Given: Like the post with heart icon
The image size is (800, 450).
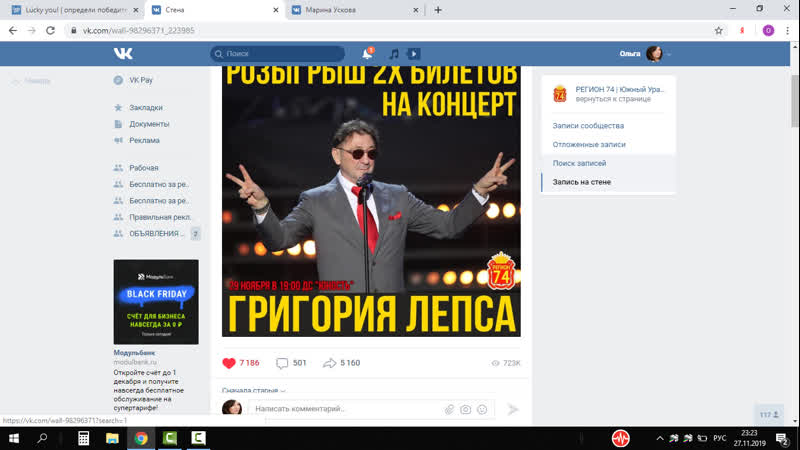Looking at the screenshot, I should click(229, 363).
